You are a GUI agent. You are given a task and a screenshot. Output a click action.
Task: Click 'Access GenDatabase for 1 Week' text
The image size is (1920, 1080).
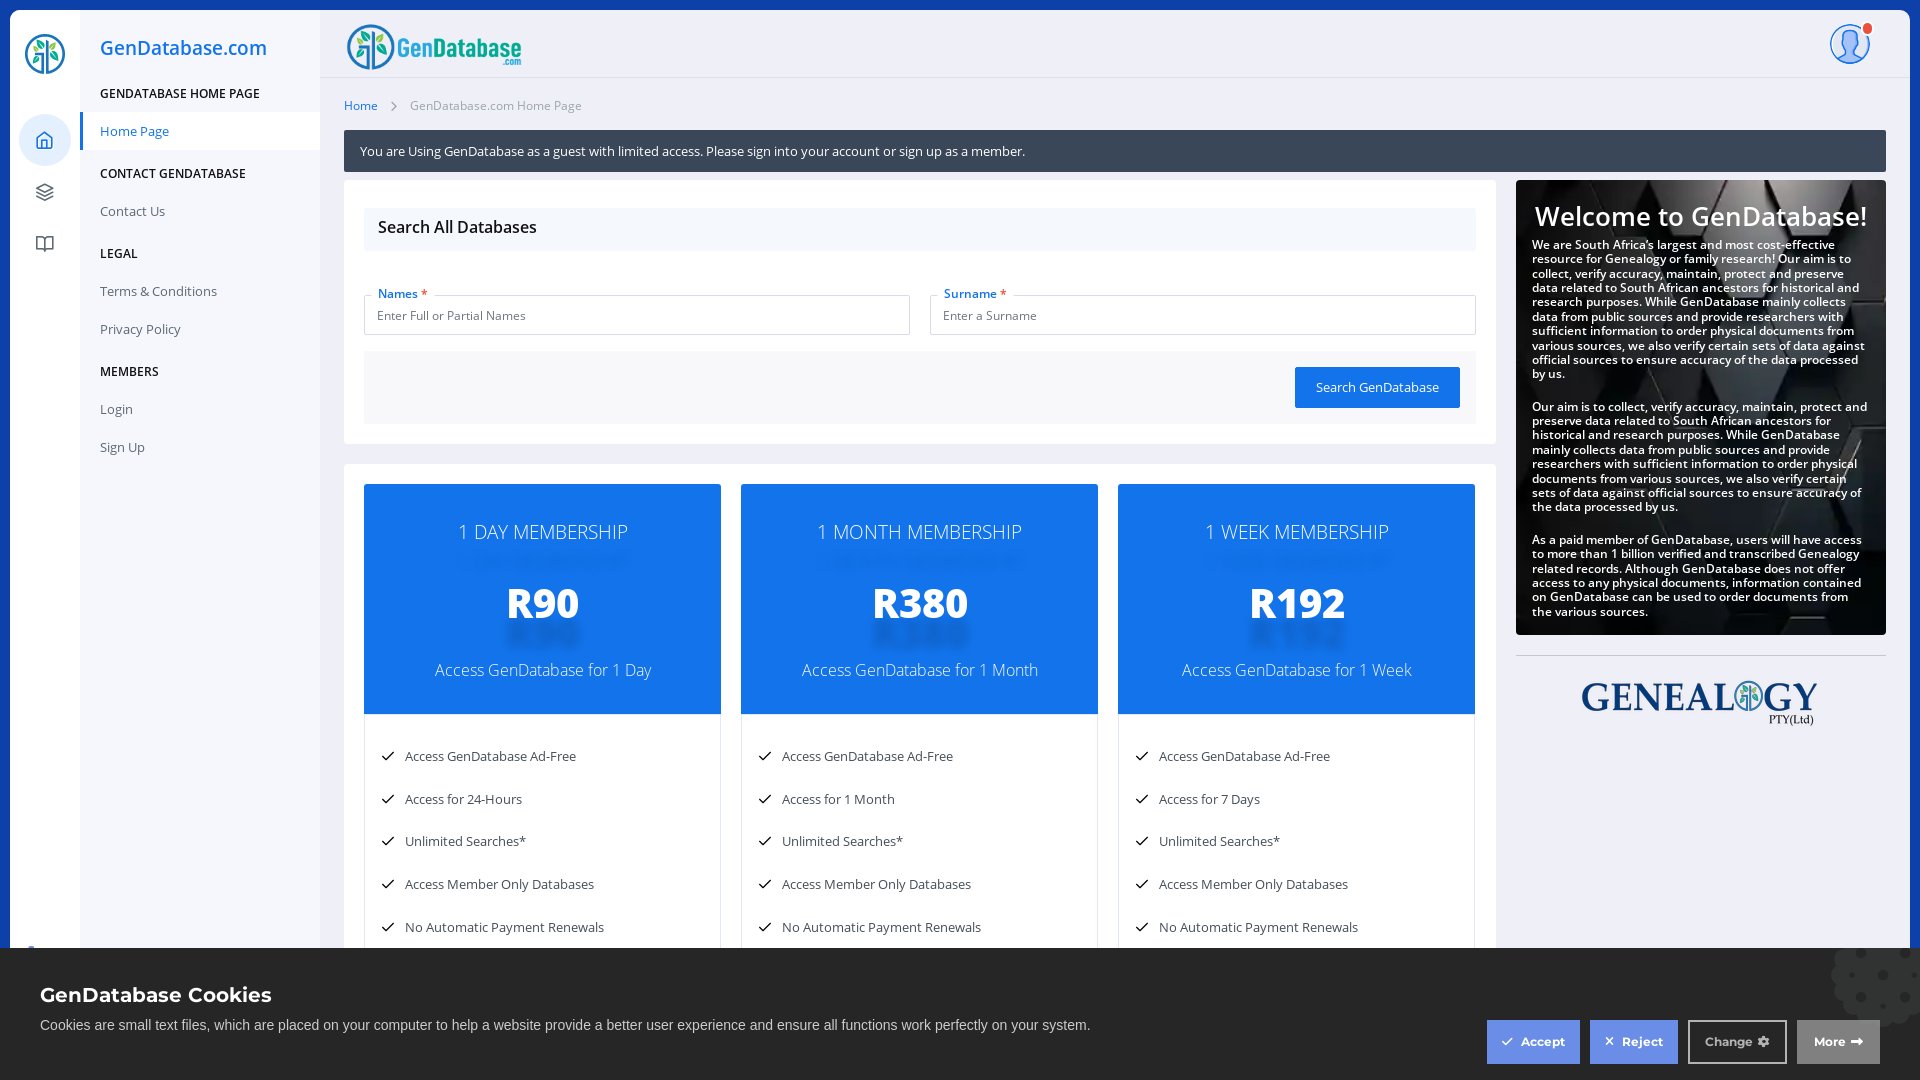(1297, 670)
